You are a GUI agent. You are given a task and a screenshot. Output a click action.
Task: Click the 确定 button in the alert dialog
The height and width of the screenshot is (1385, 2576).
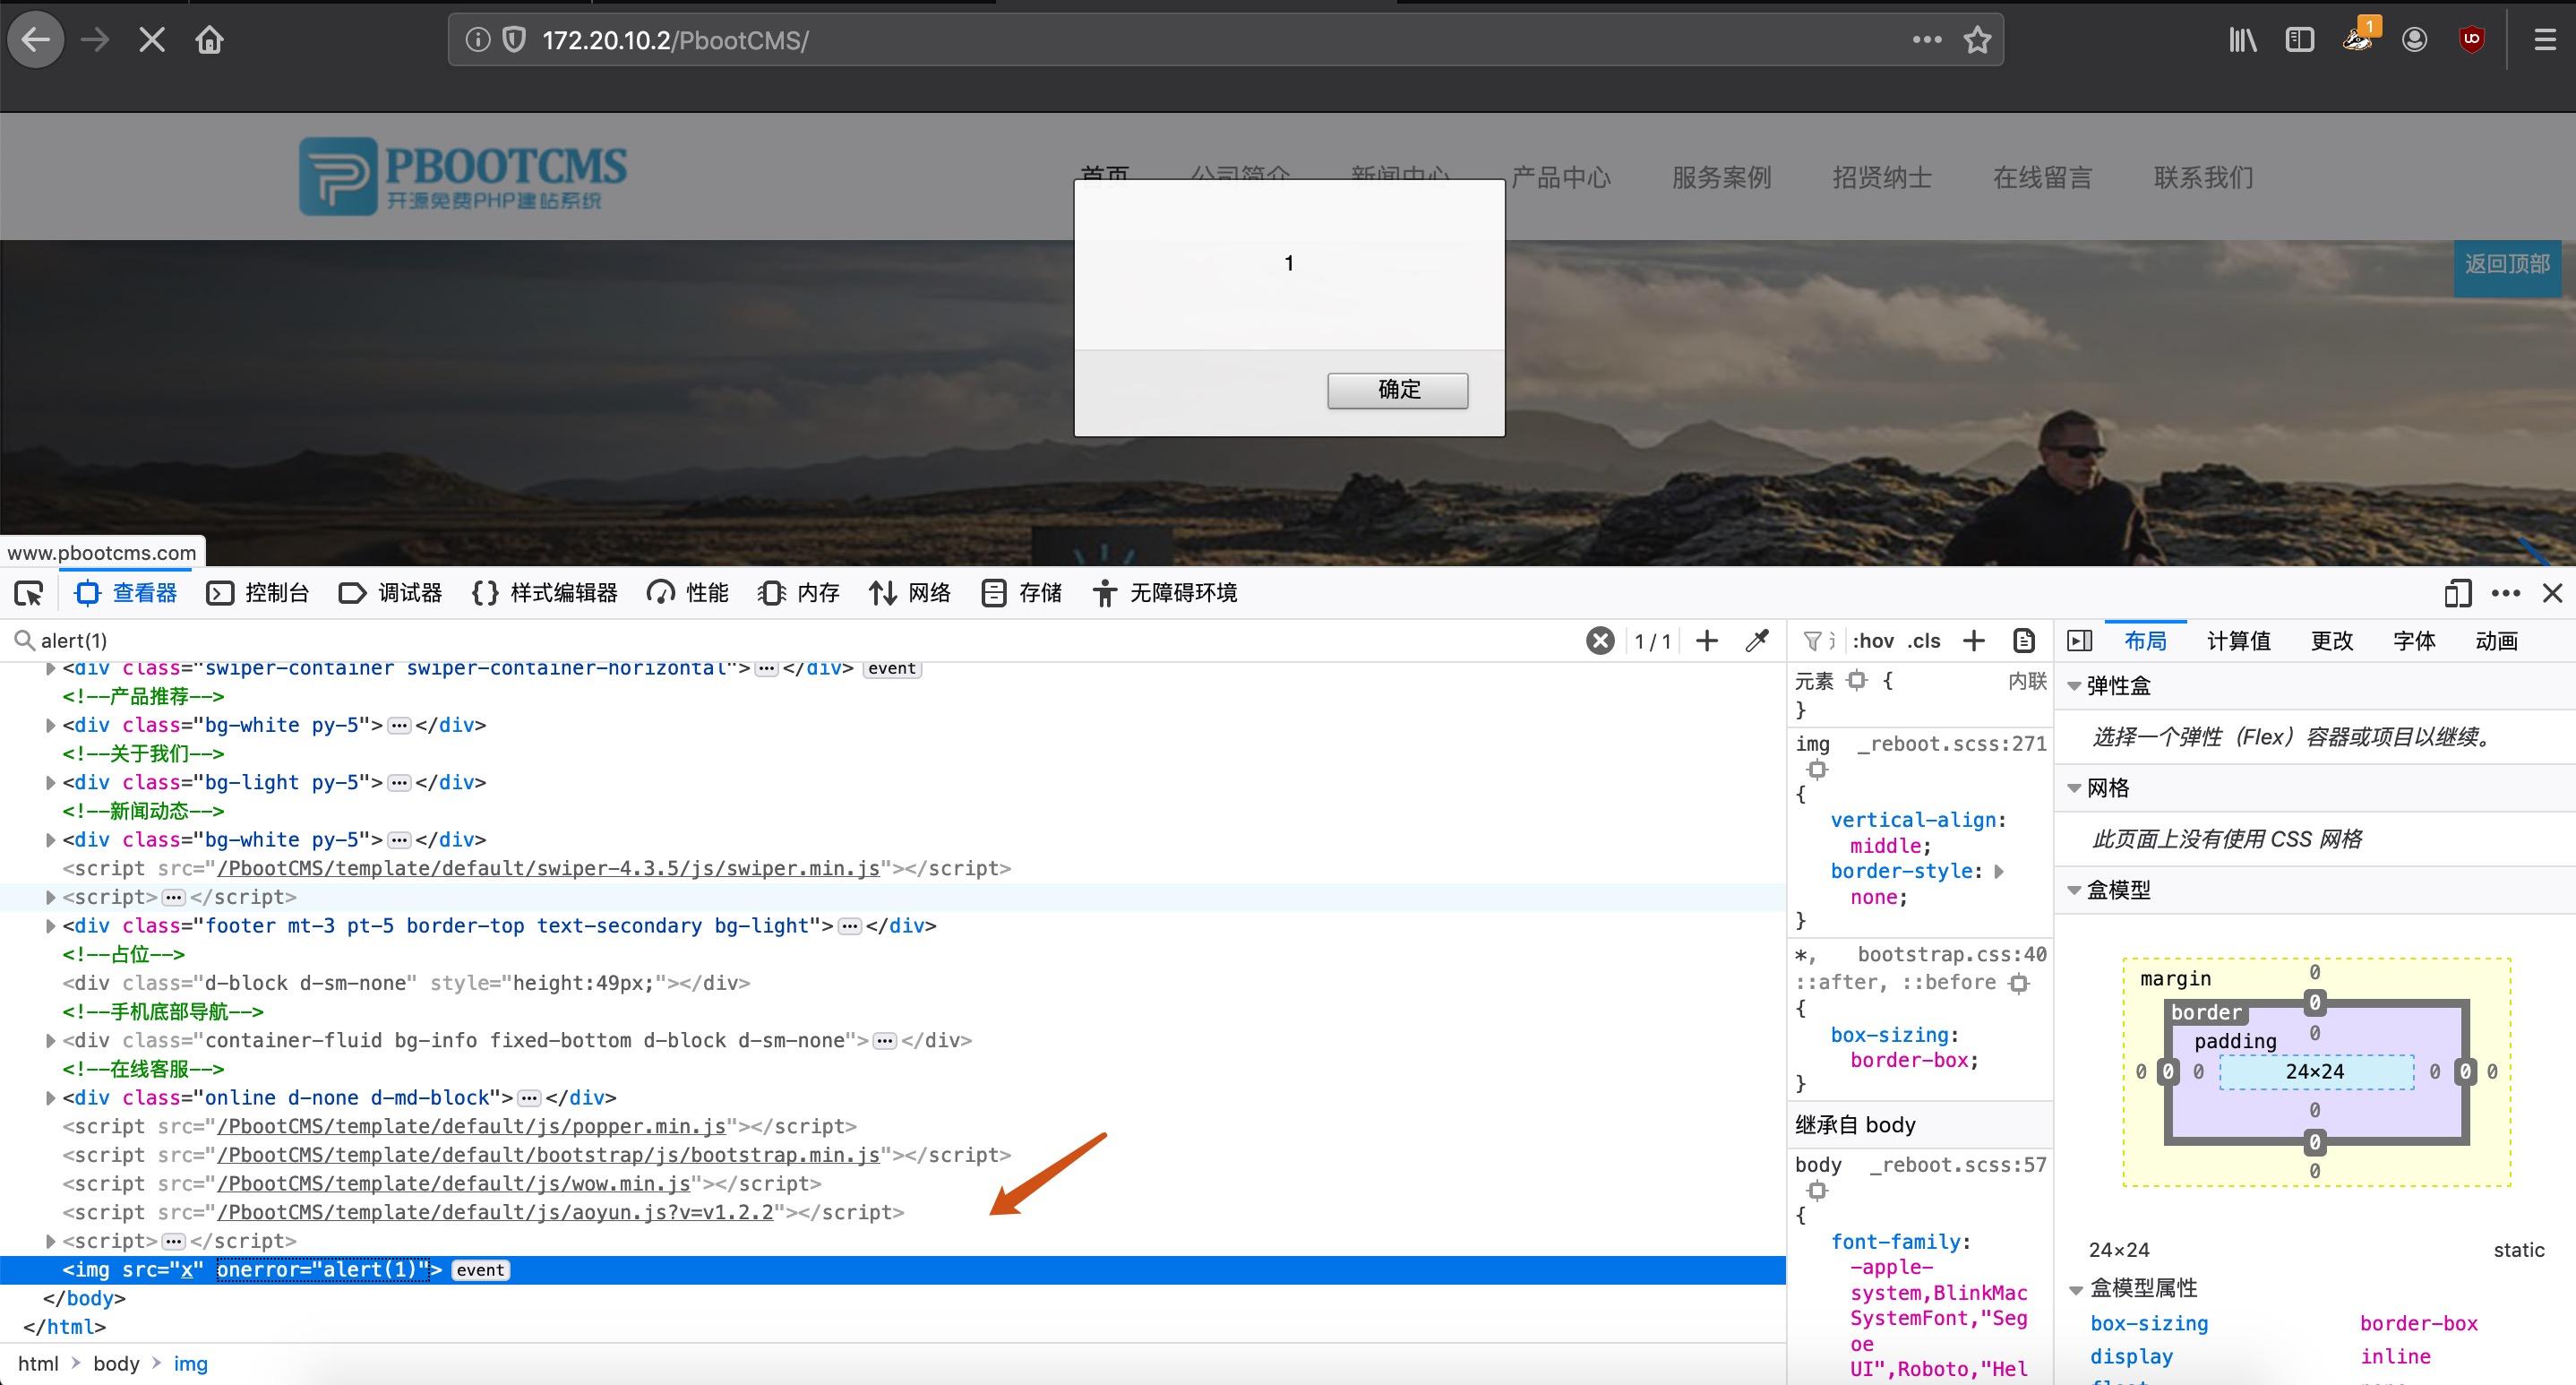tap(1396, 390)
